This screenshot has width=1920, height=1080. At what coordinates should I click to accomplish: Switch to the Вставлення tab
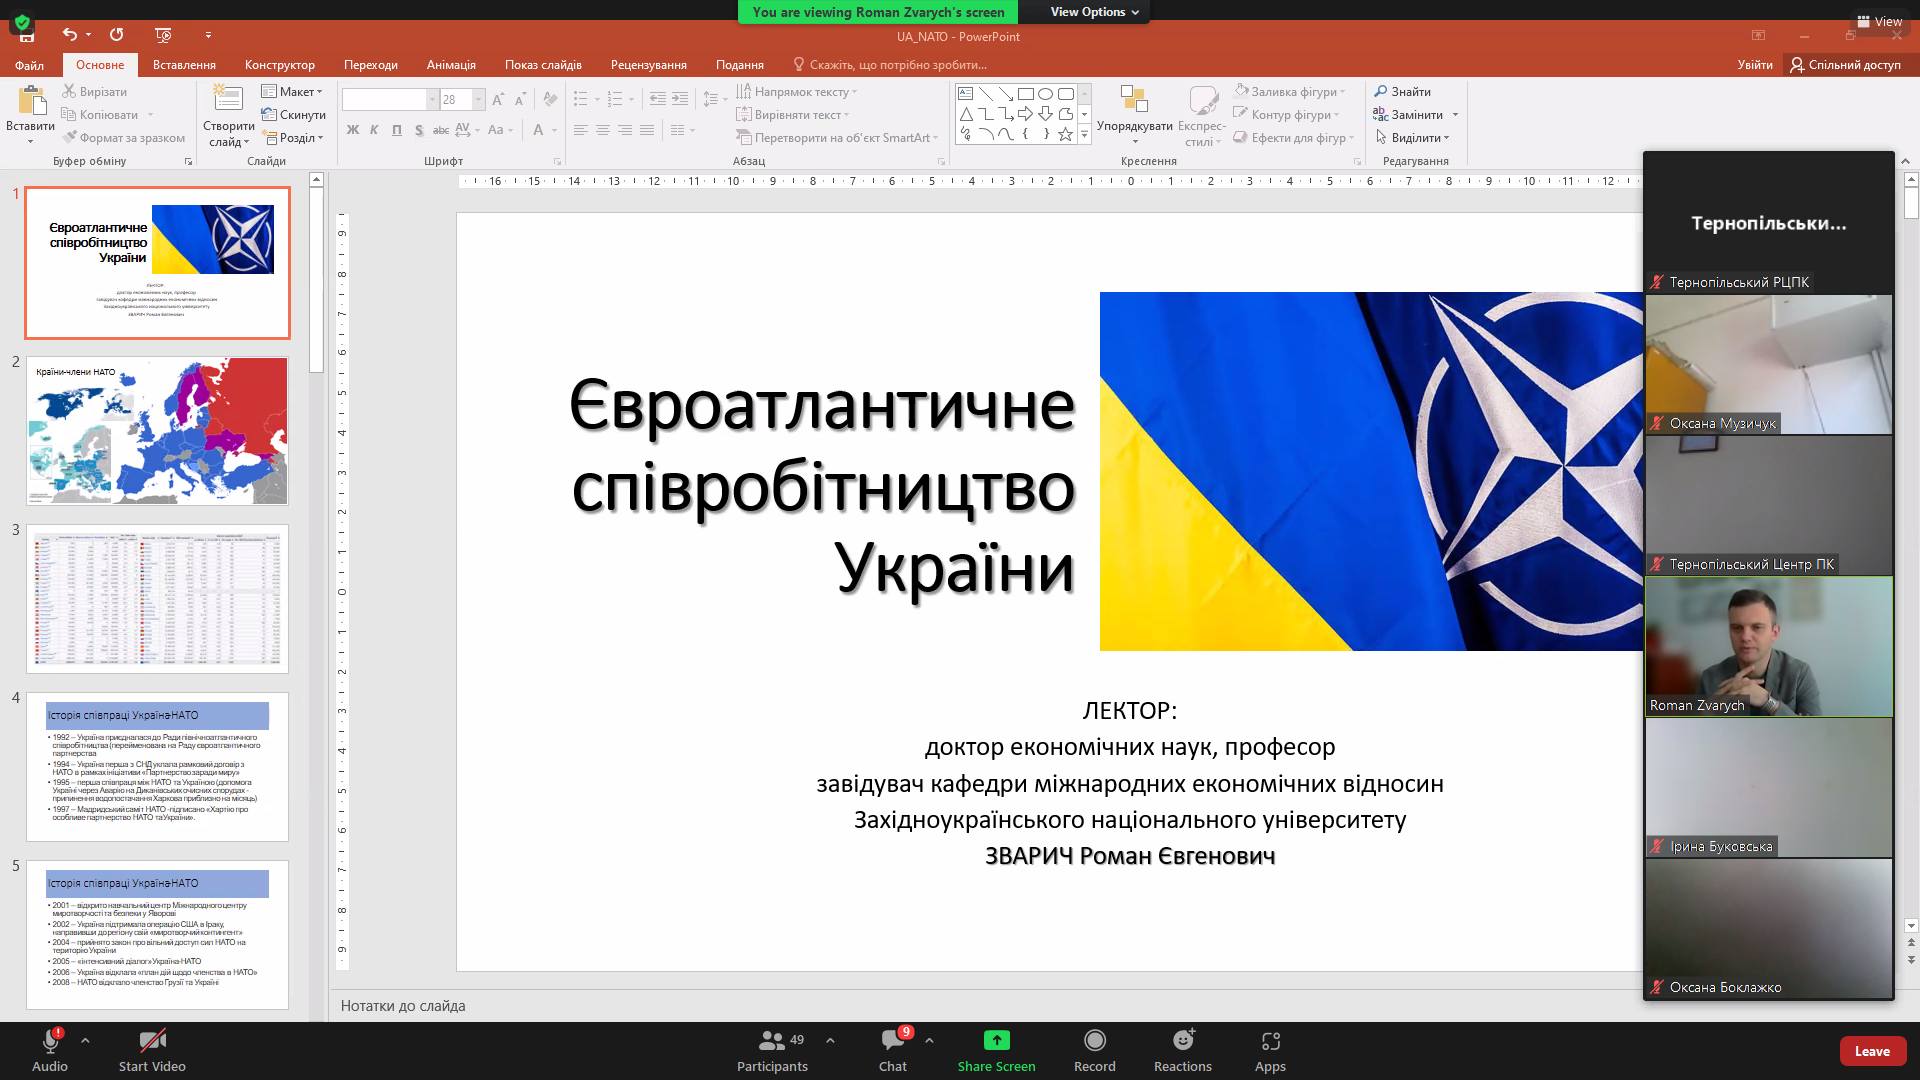pyautogui.click(x=184, y=65)
